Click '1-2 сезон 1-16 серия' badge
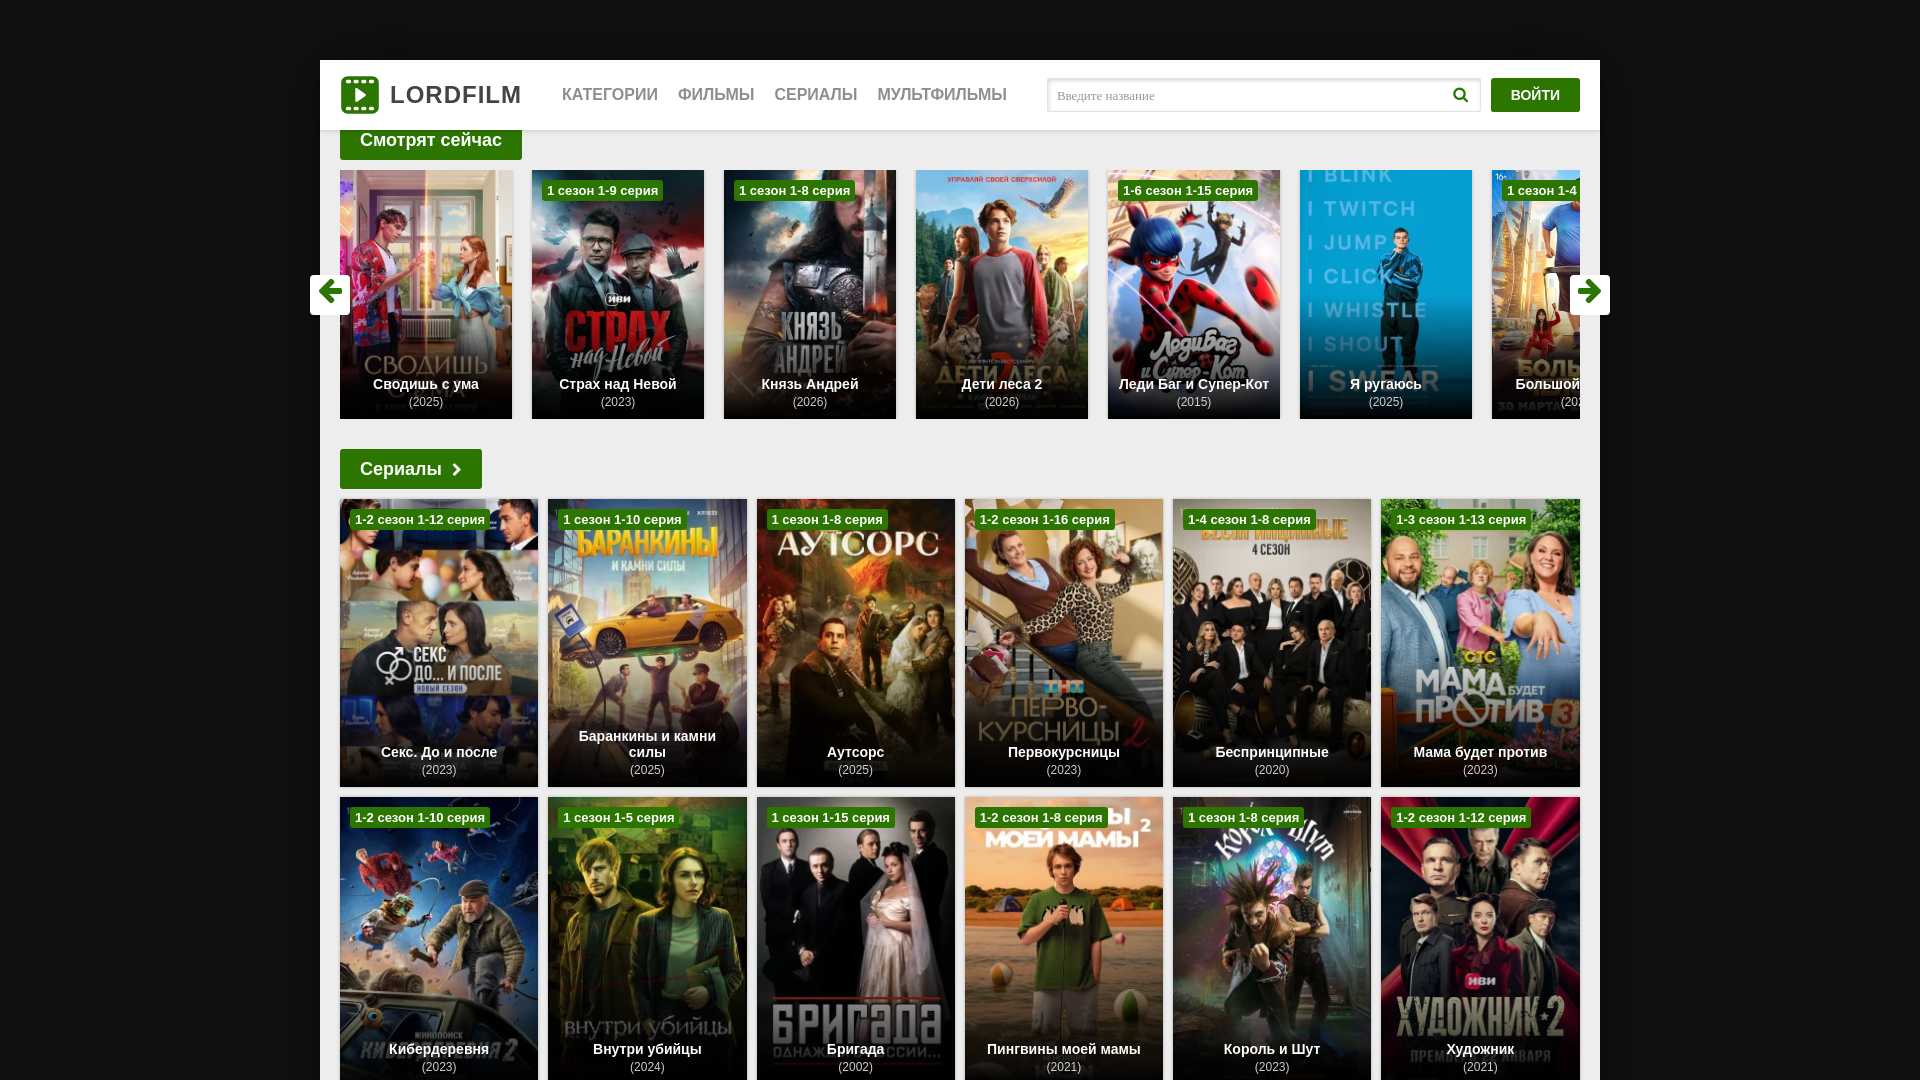 click(1045, 520)
